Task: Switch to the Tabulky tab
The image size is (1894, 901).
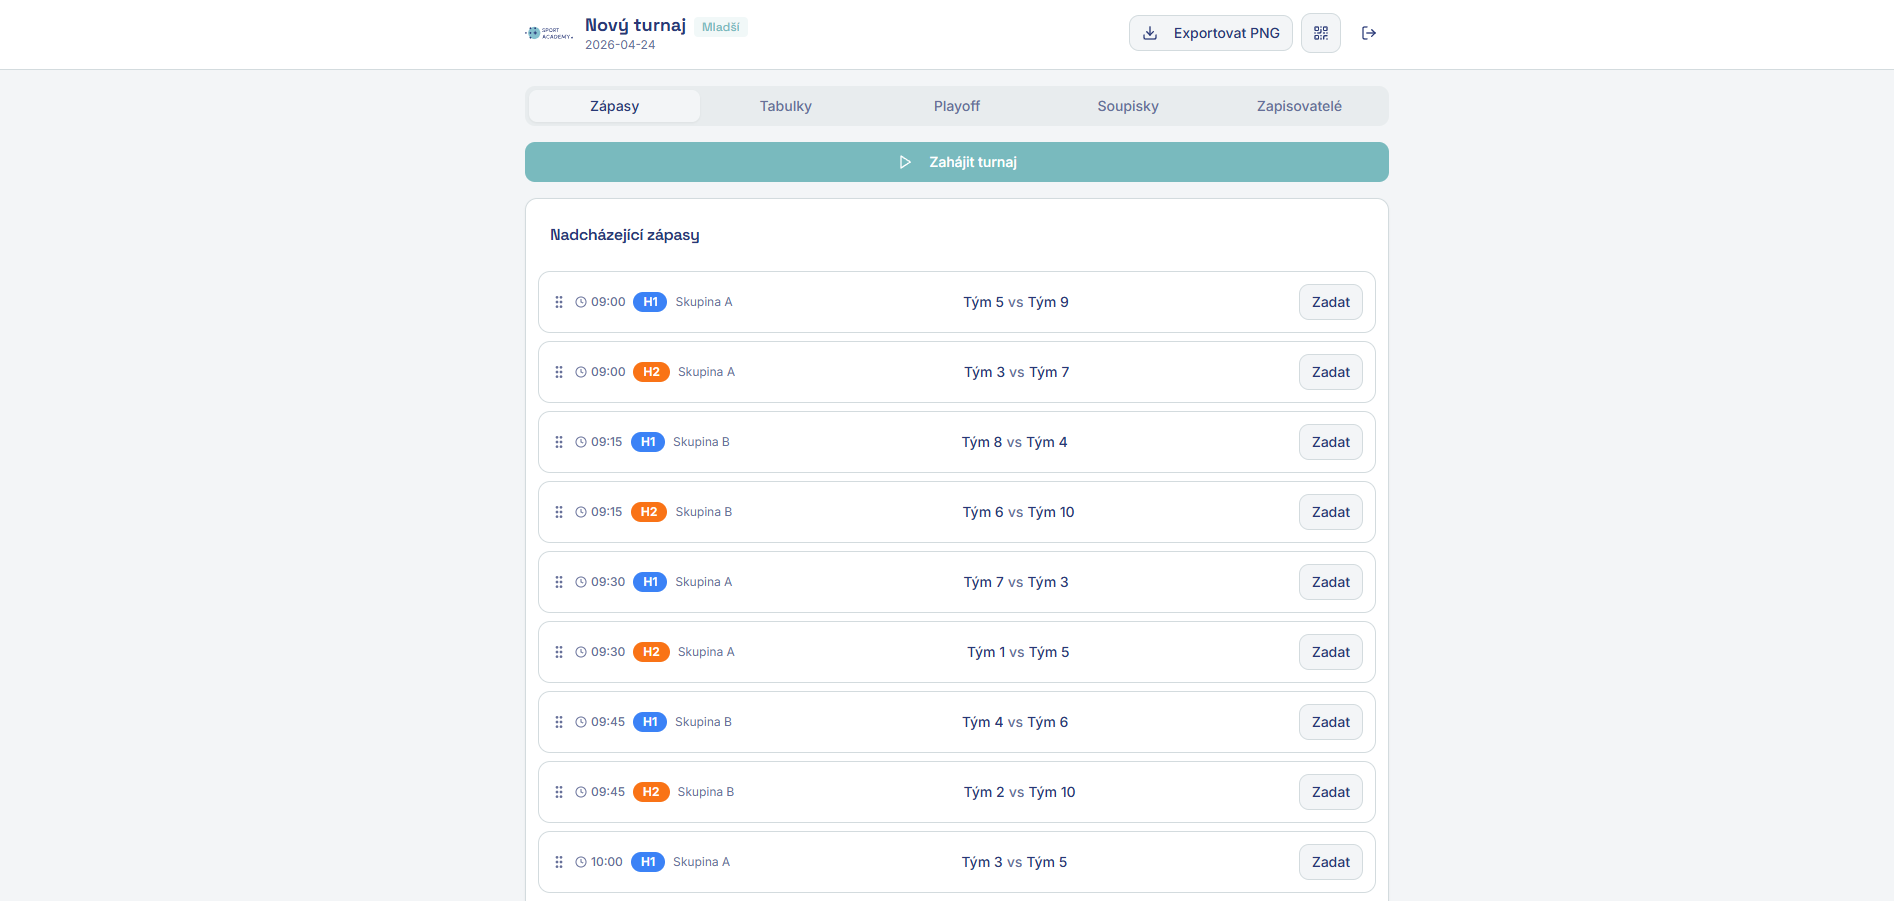Action: pyautogui.click(x=785, y=106)
